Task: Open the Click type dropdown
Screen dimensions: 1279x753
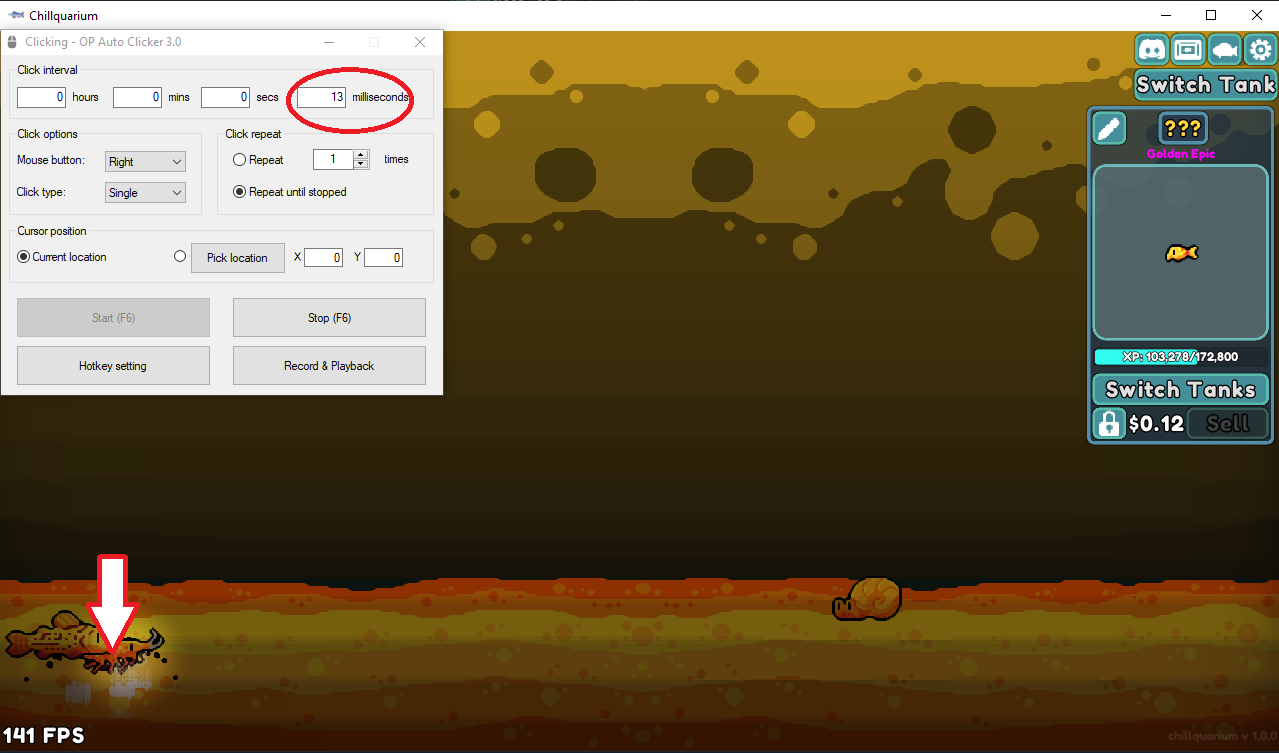Action: (x=145, y=192)
